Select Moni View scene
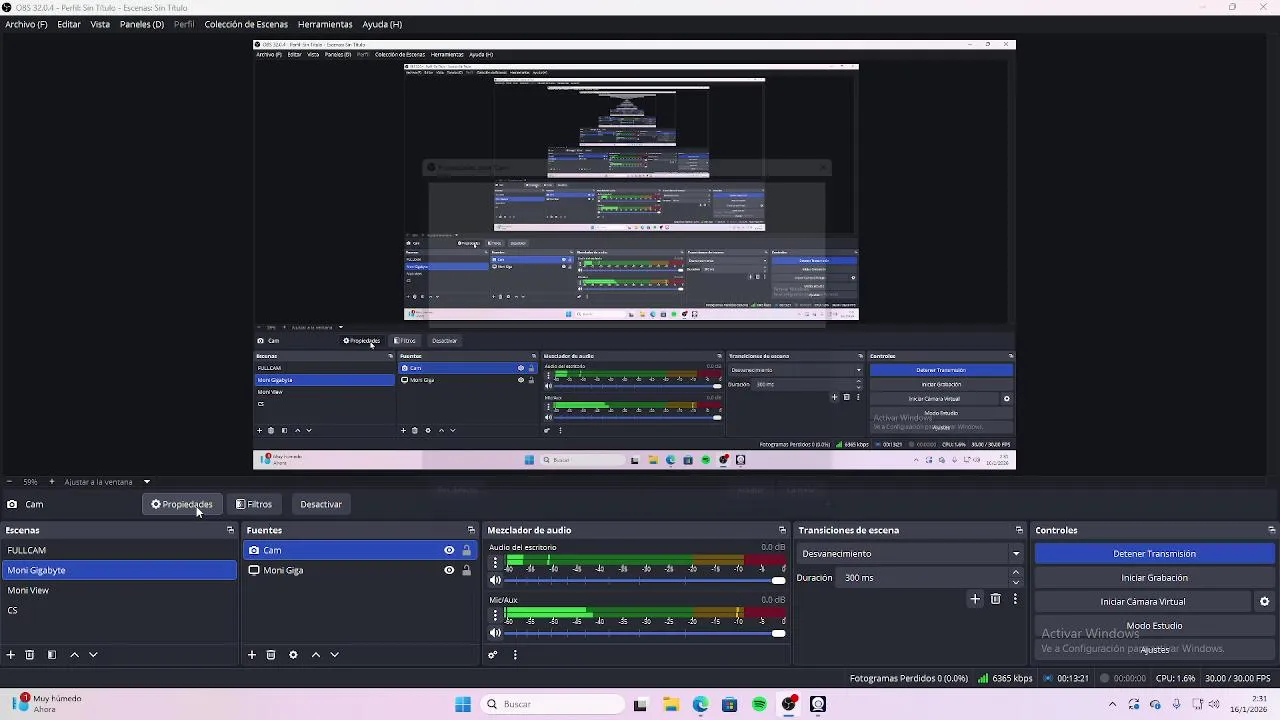1280x720 pixels. click(119, 590)
